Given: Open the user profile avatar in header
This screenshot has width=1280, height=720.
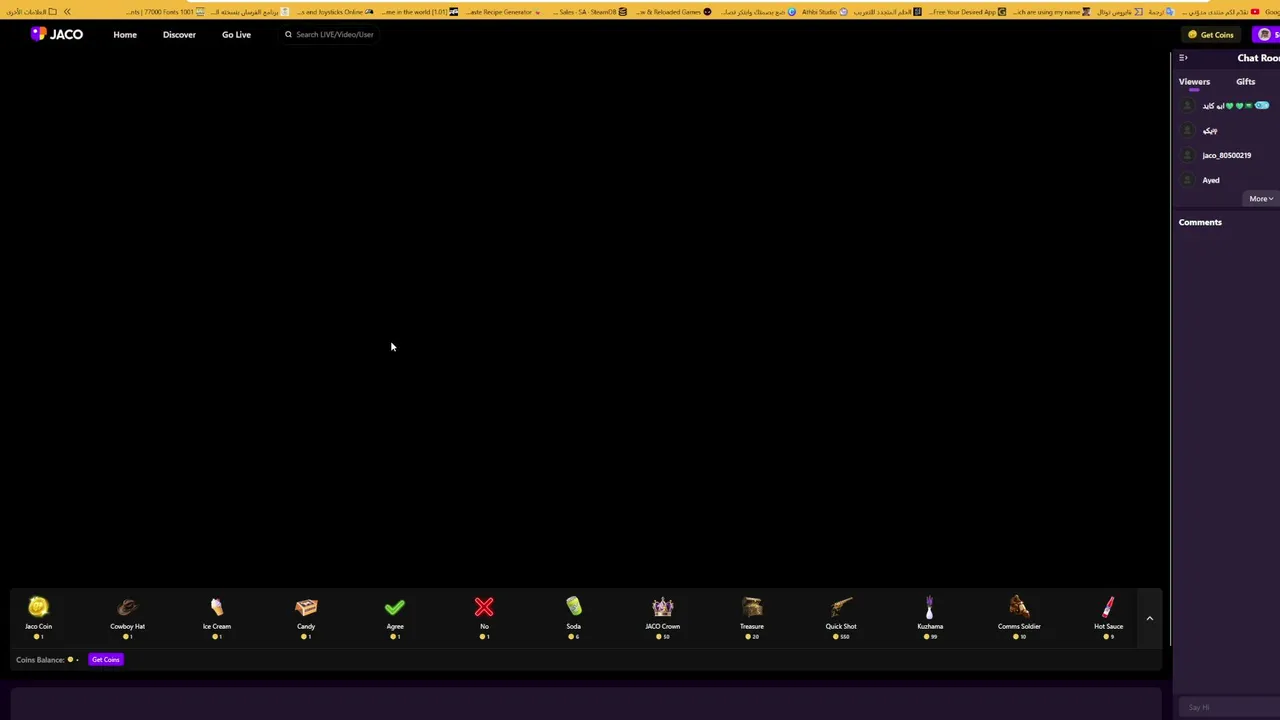Looking at the screenshot, I should point(1264,34).
